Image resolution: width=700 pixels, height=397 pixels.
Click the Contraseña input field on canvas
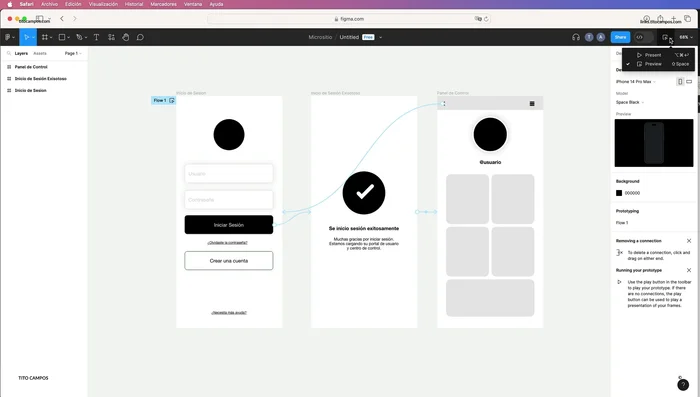229,200
